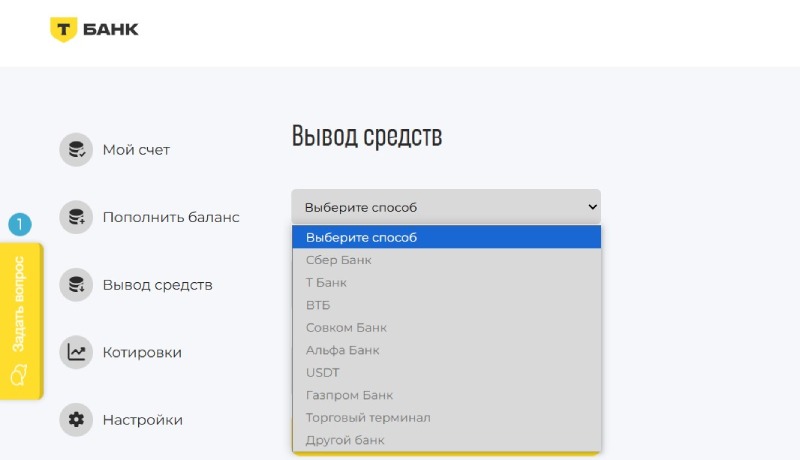Click the БАНК wordmark in header
This screenshot has width=800, height=460.
click(x=110, y=29)
